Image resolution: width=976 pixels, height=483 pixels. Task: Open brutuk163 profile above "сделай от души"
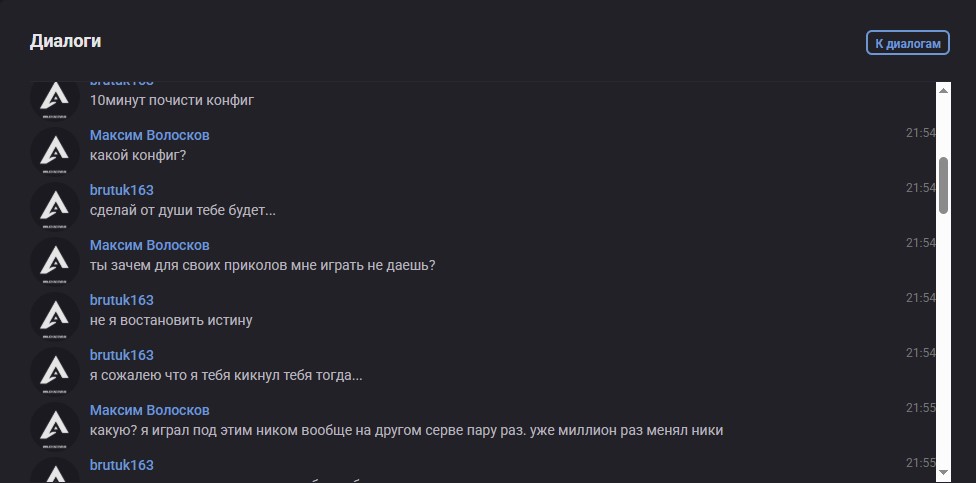[121, 190]
